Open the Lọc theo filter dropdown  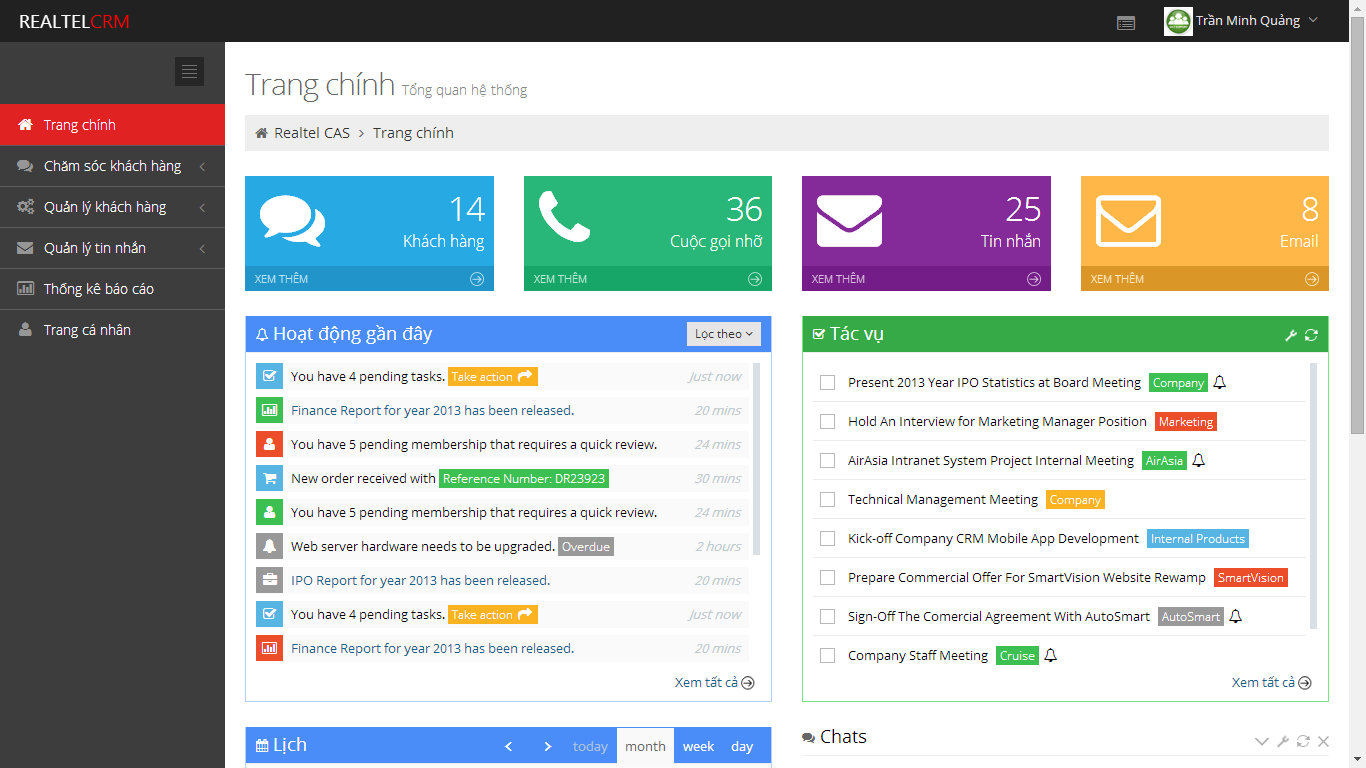coord(723,334)
